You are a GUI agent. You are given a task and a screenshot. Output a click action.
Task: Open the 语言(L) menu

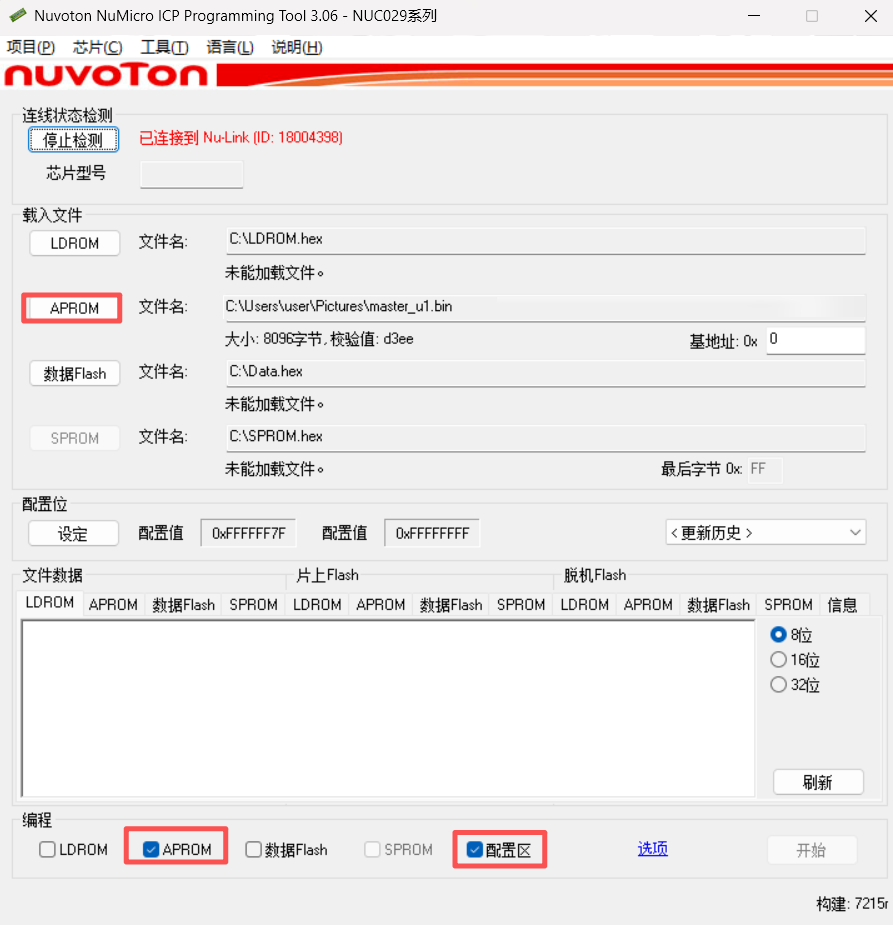(230, 47)
